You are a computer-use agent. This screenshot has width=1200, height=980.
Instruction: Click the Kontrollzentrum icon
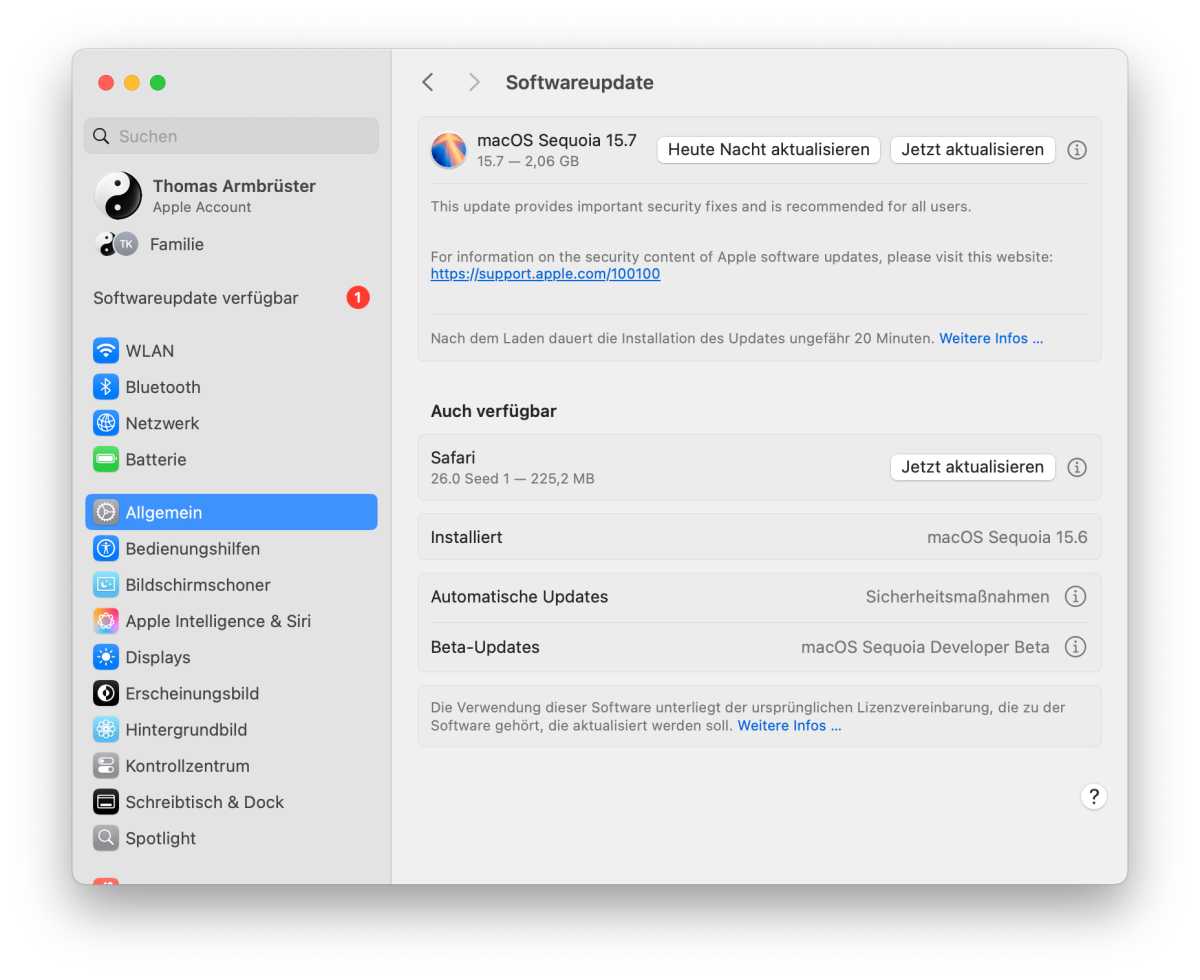point(106,766)
